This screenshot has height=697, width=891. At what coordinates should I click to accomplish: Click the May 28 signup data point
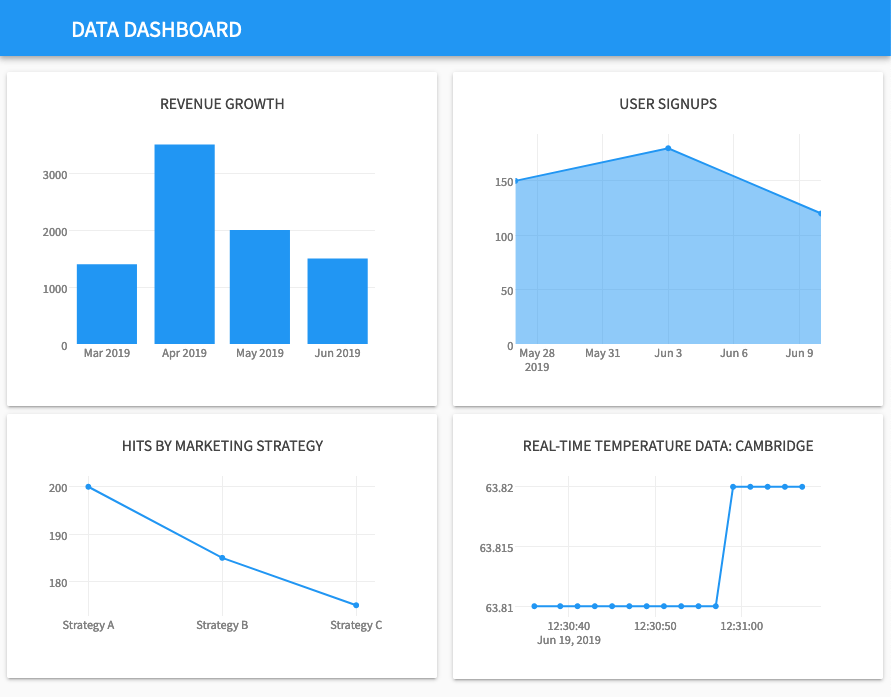pos(516,181)
